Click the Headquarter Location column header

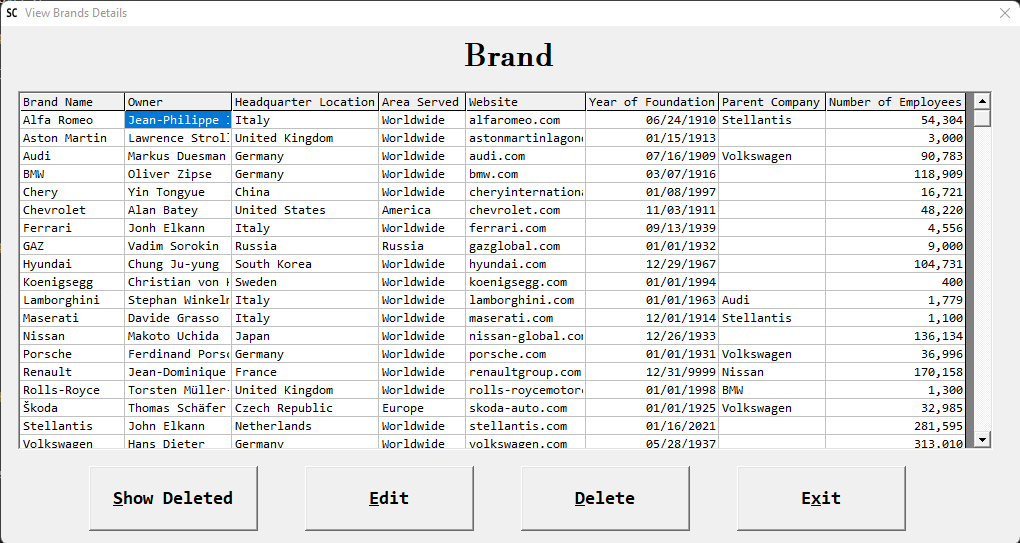tap(305, 102)
